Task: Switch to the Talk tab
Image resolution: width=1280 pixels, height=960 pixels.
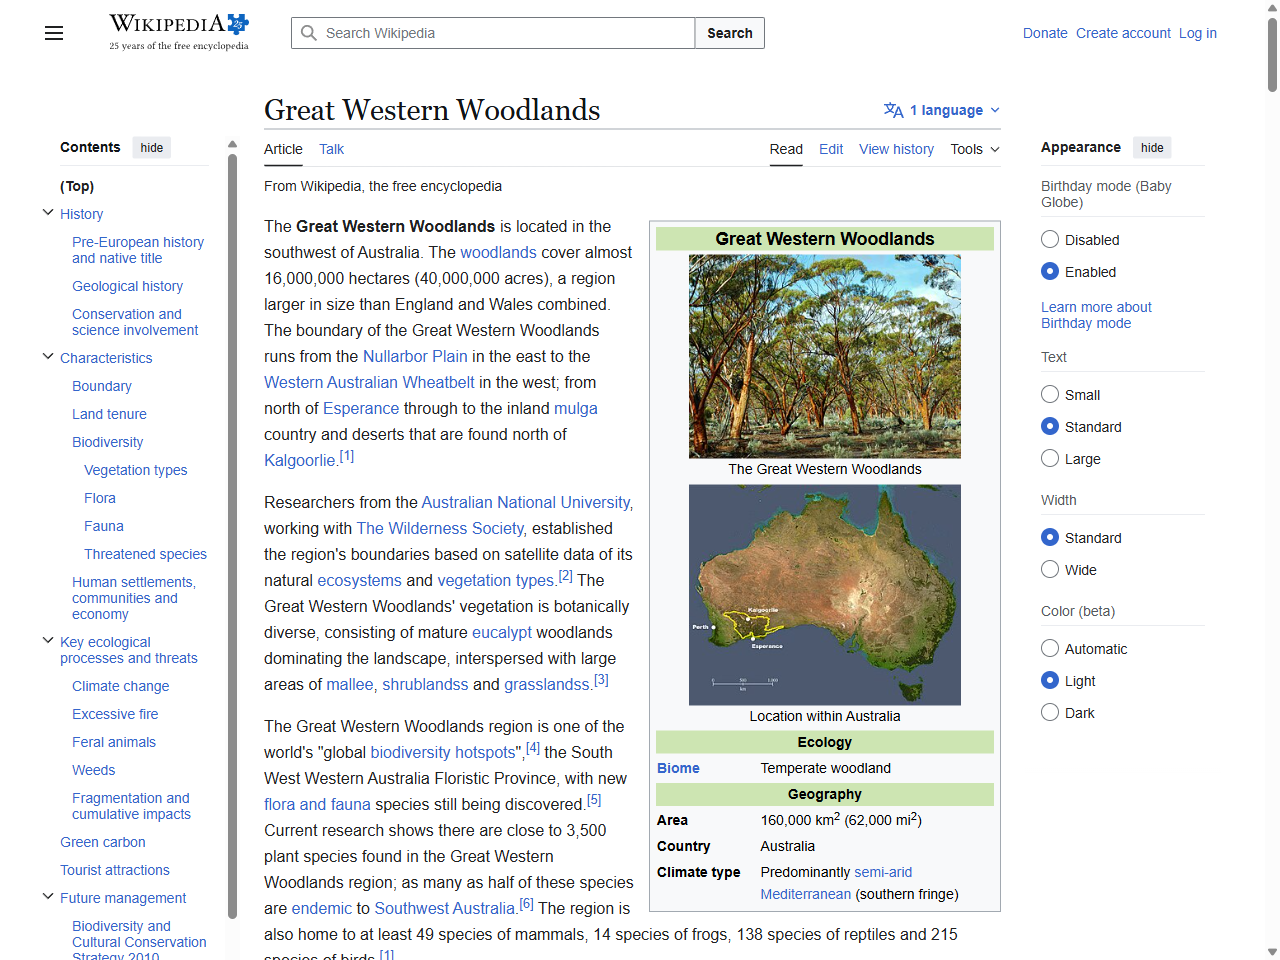Action: pos(331,149)
